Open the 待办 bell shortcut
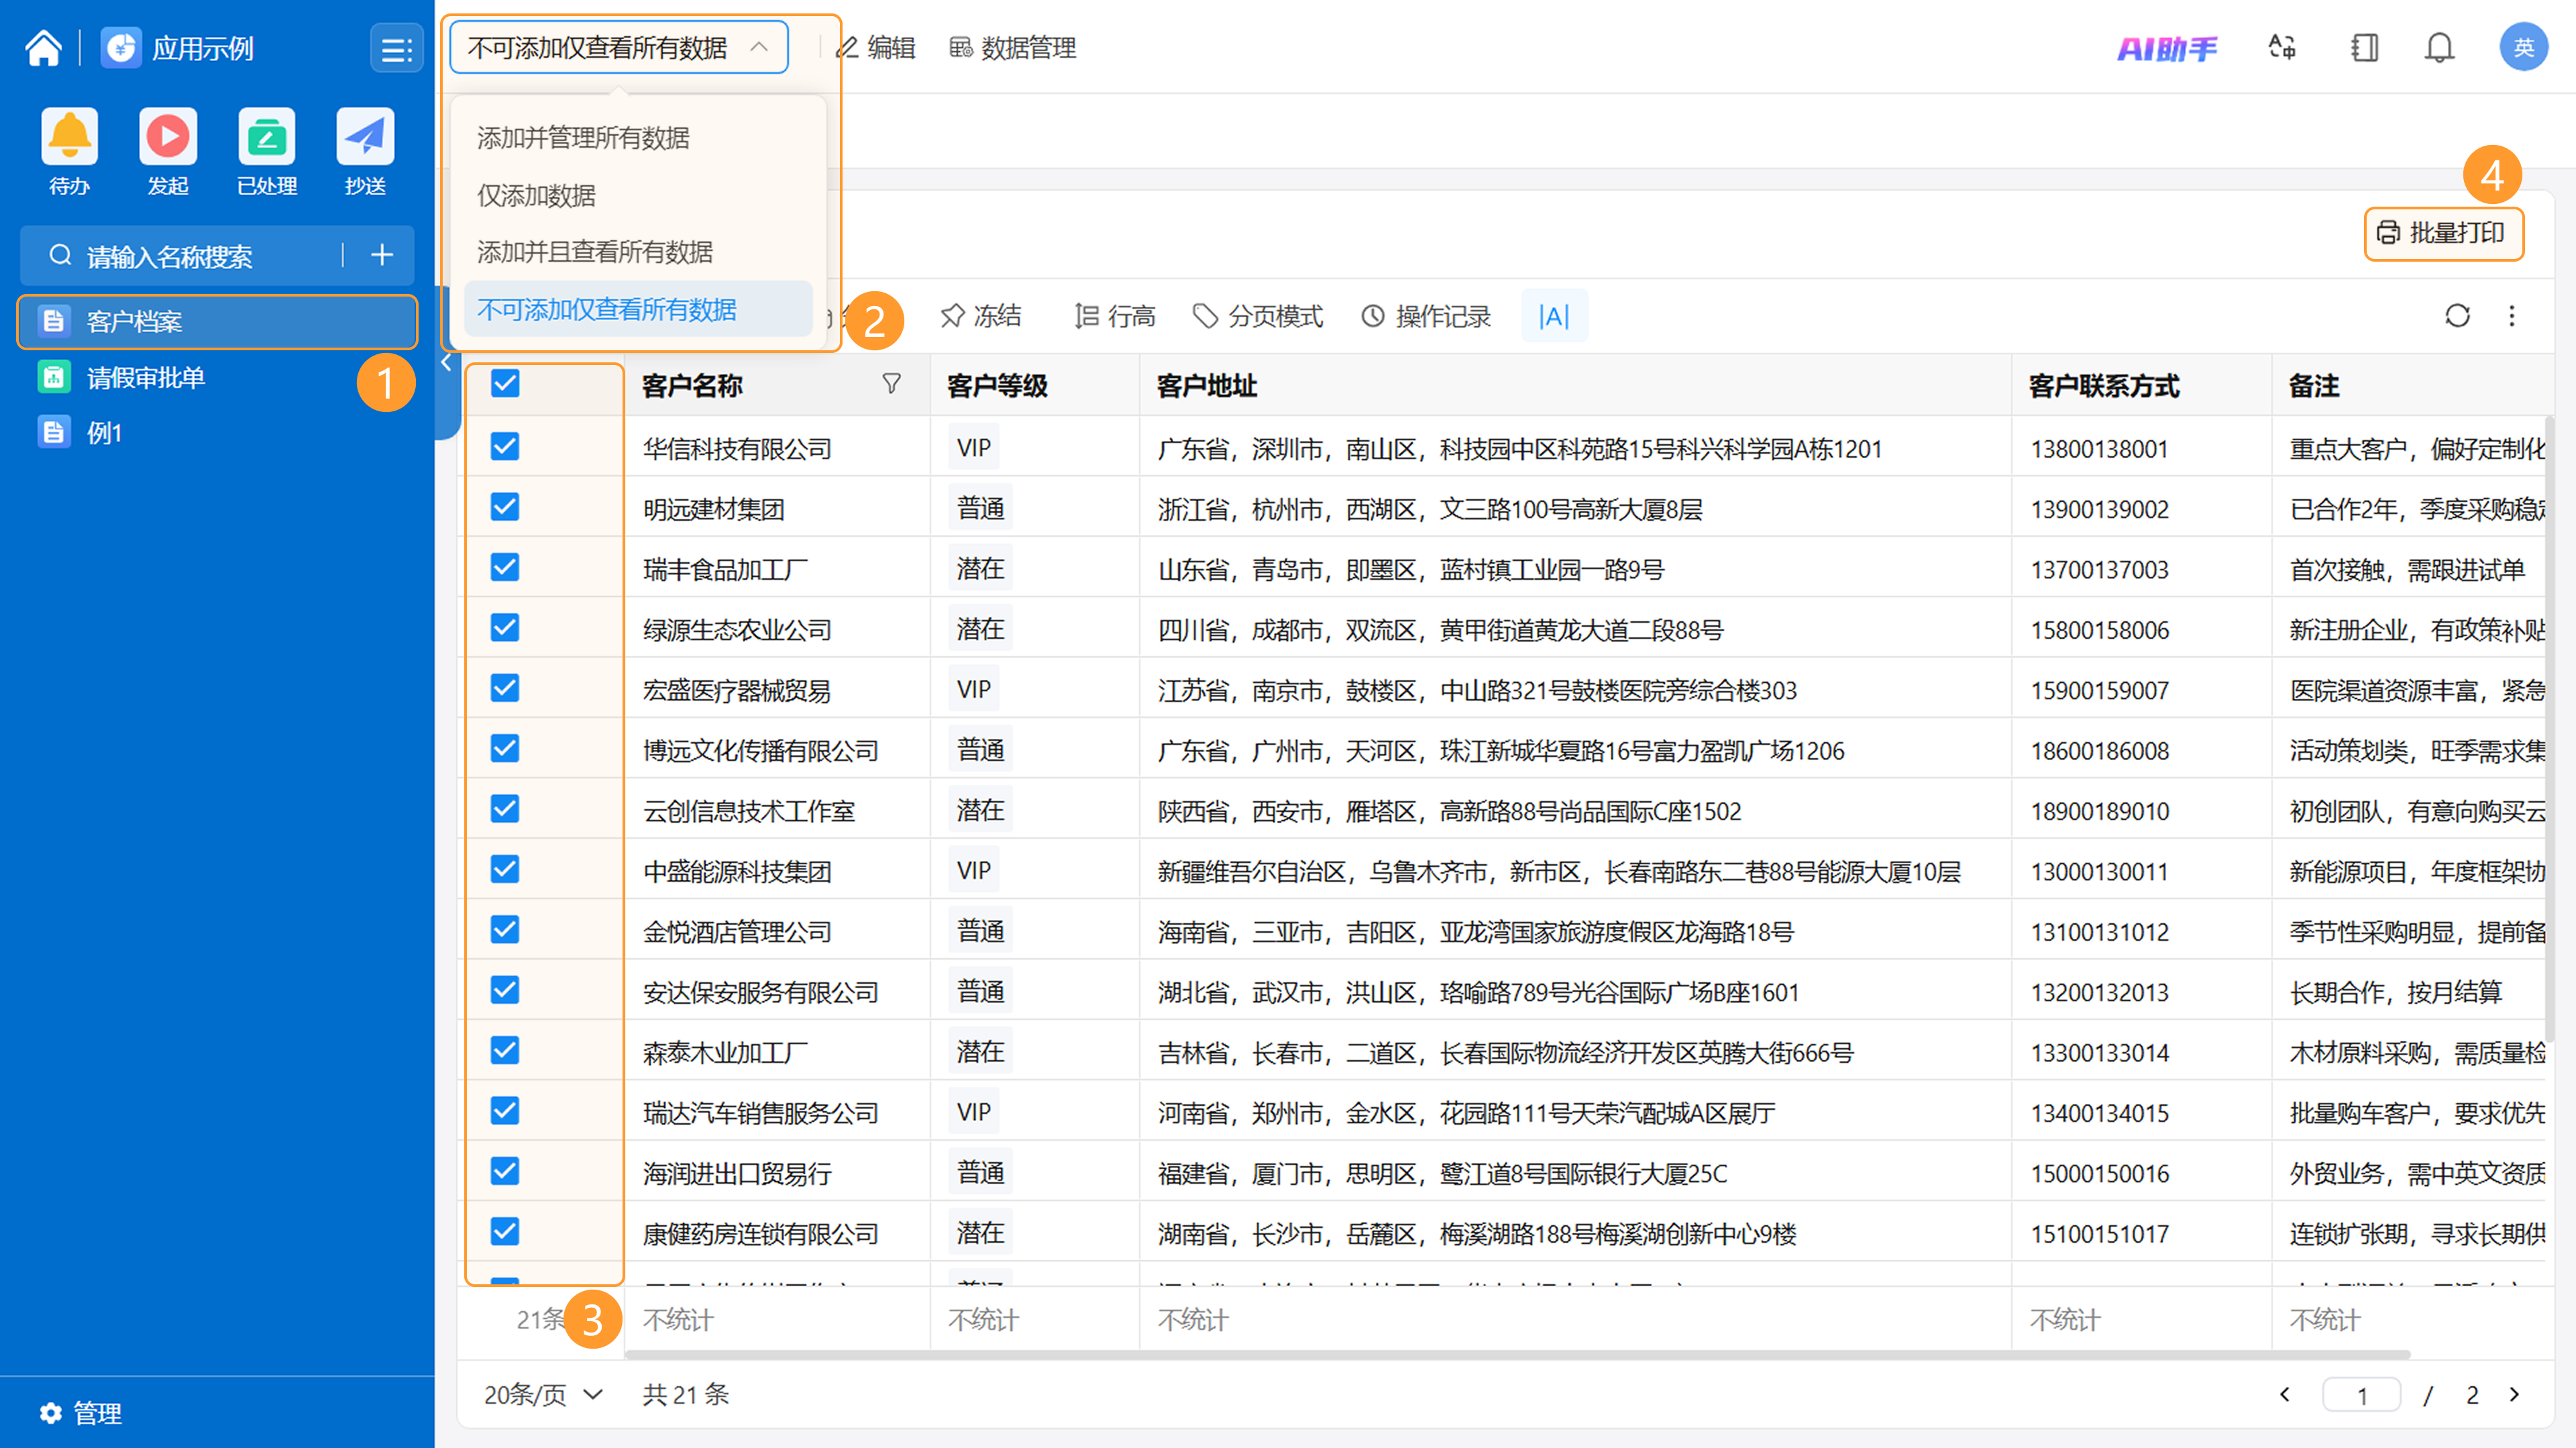Image resolution: width=2576 pixels, height=1448 pixels. [x=69, y=136]
